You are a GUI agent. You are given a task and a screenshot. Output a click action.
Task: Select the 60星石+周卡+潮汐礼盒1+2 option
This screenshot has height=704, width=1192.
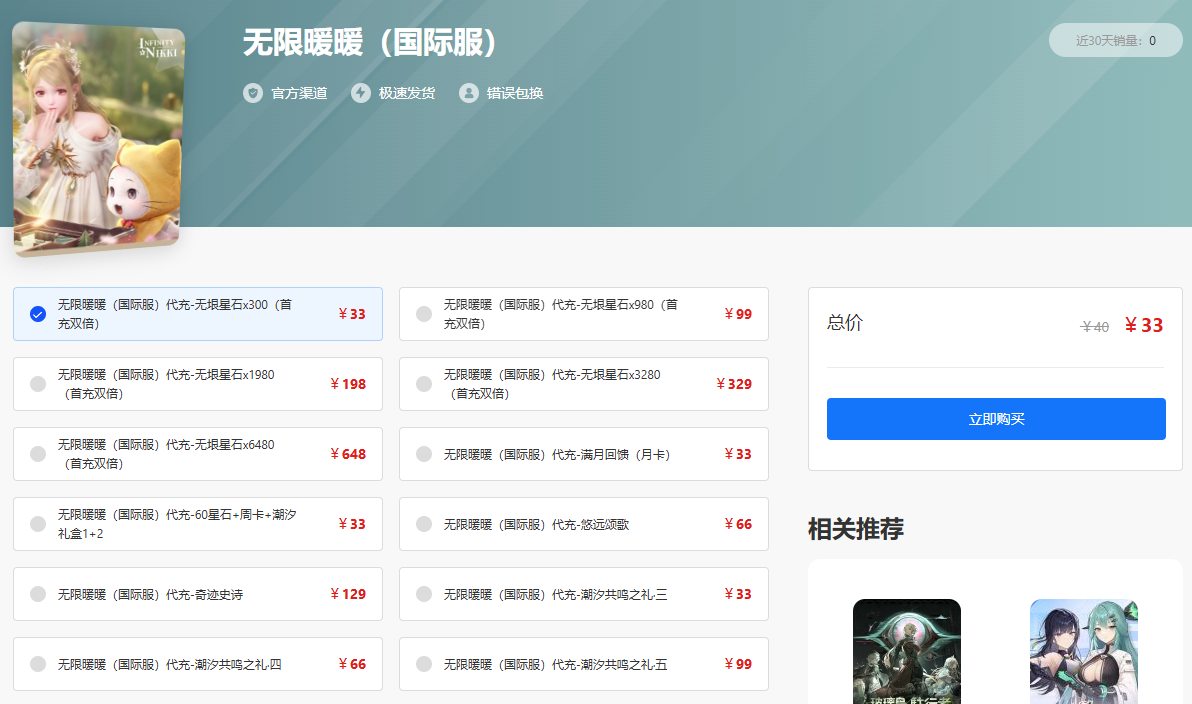pyautogui.click(x=198, y=524)
